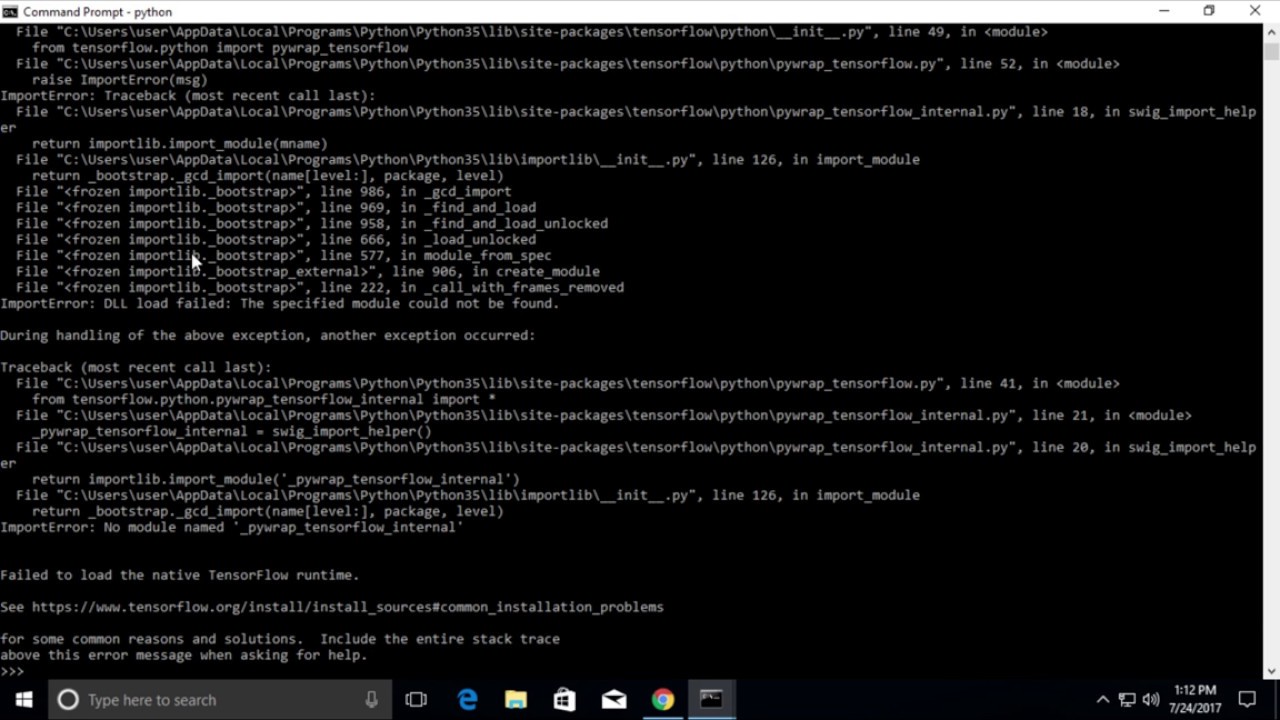This screenshot has height=720, width=1280.
Task: Open the volume control tray icon
Action: (1151, 699)
